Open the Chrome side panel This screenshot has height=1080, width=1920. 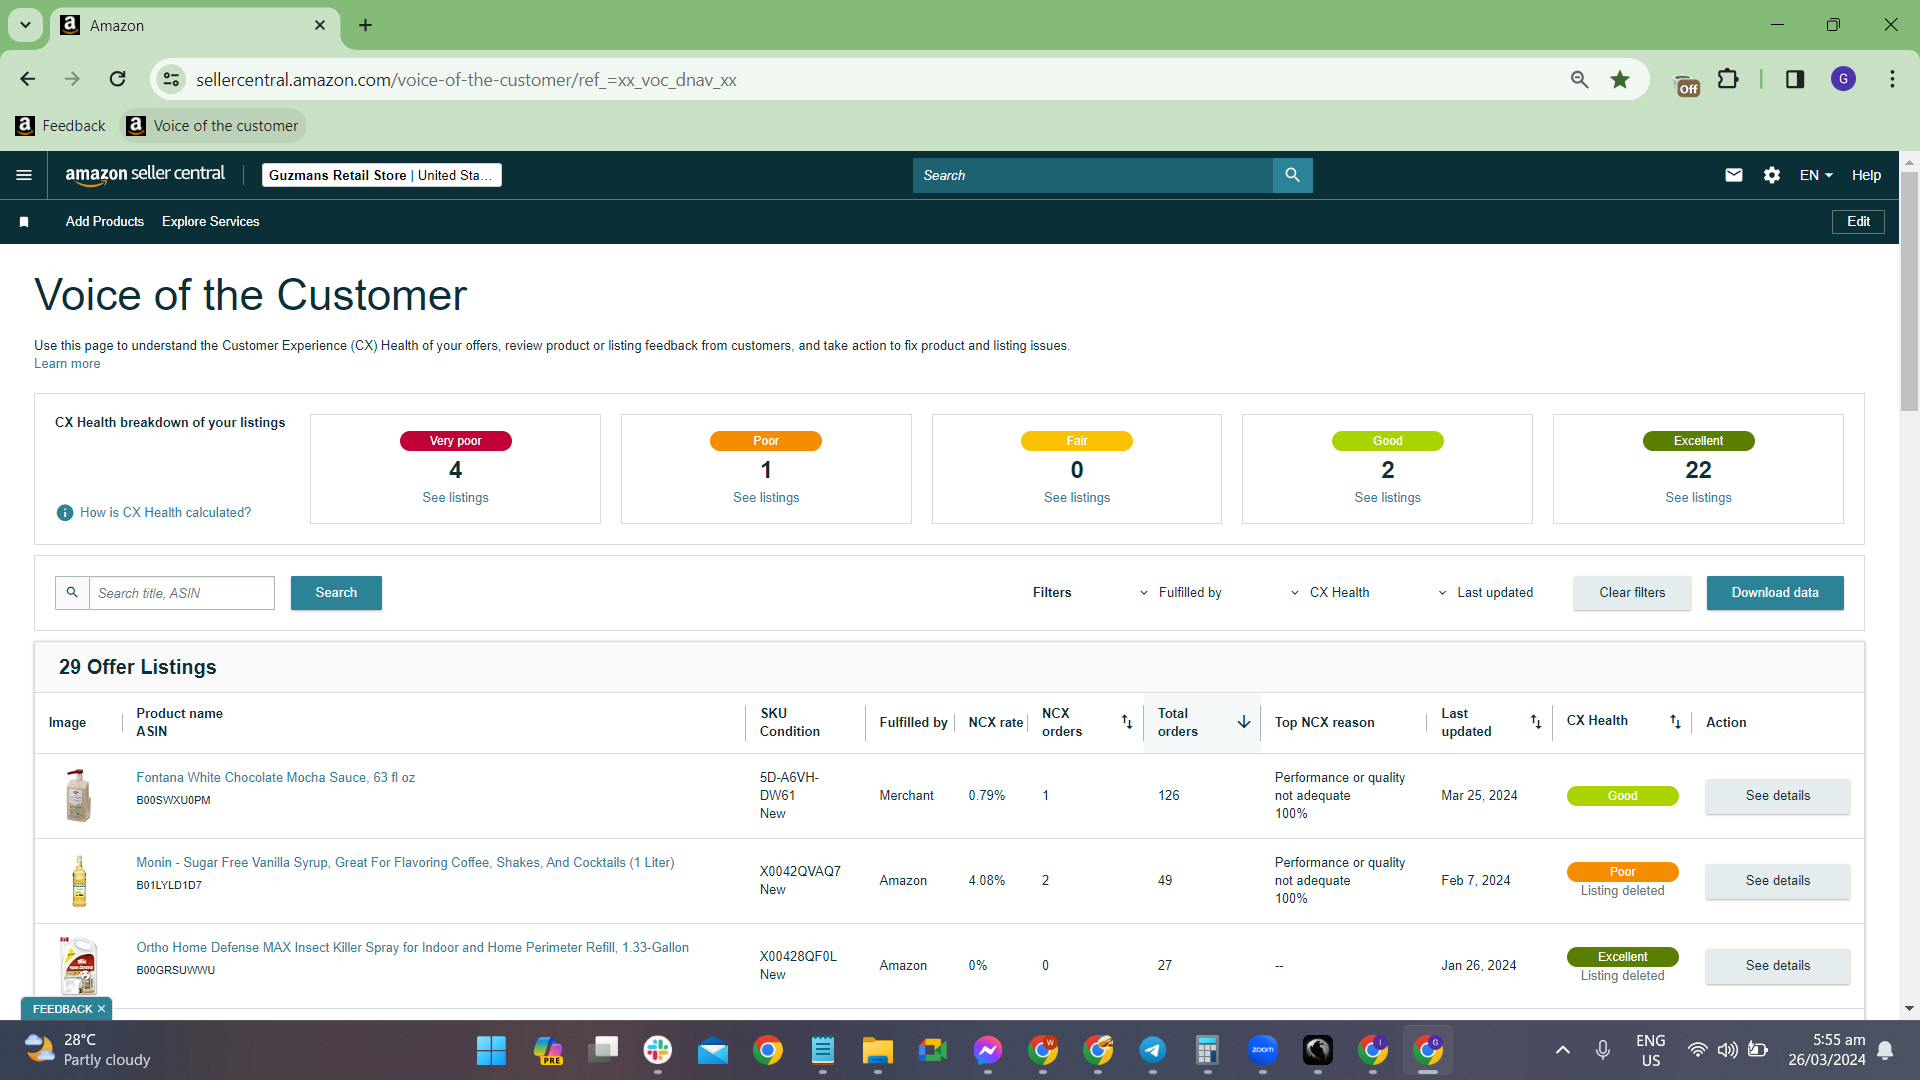coord(1795,79)
